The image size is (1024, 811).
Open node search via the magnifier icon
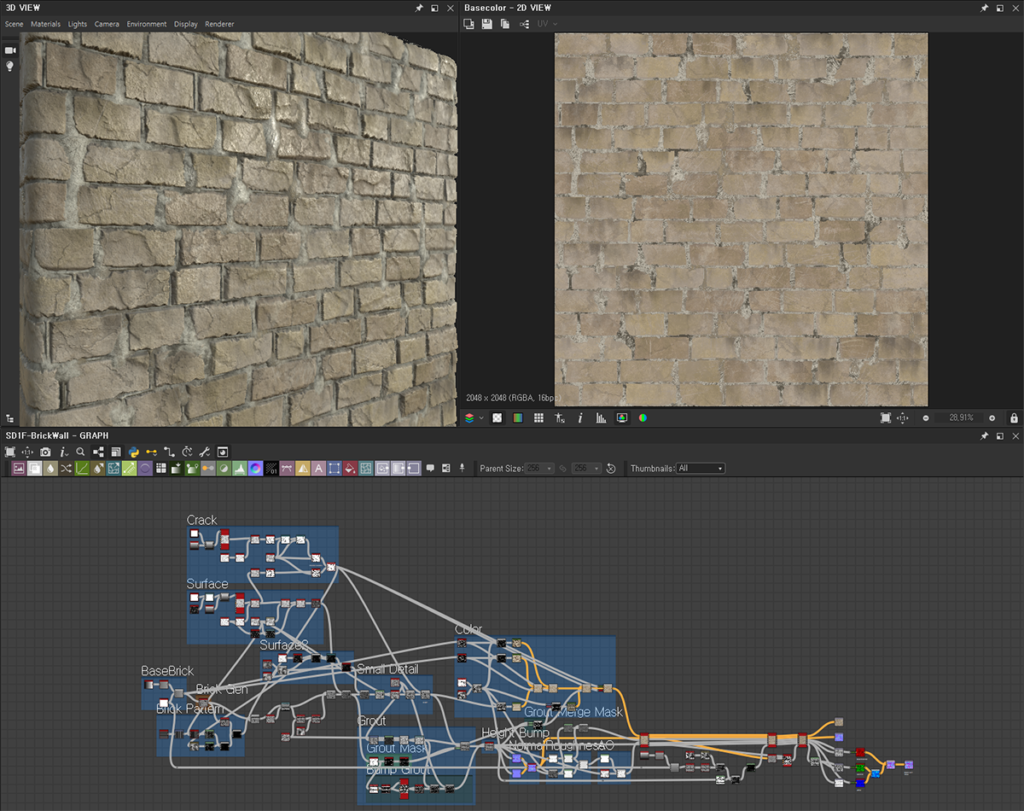[81, 452]
